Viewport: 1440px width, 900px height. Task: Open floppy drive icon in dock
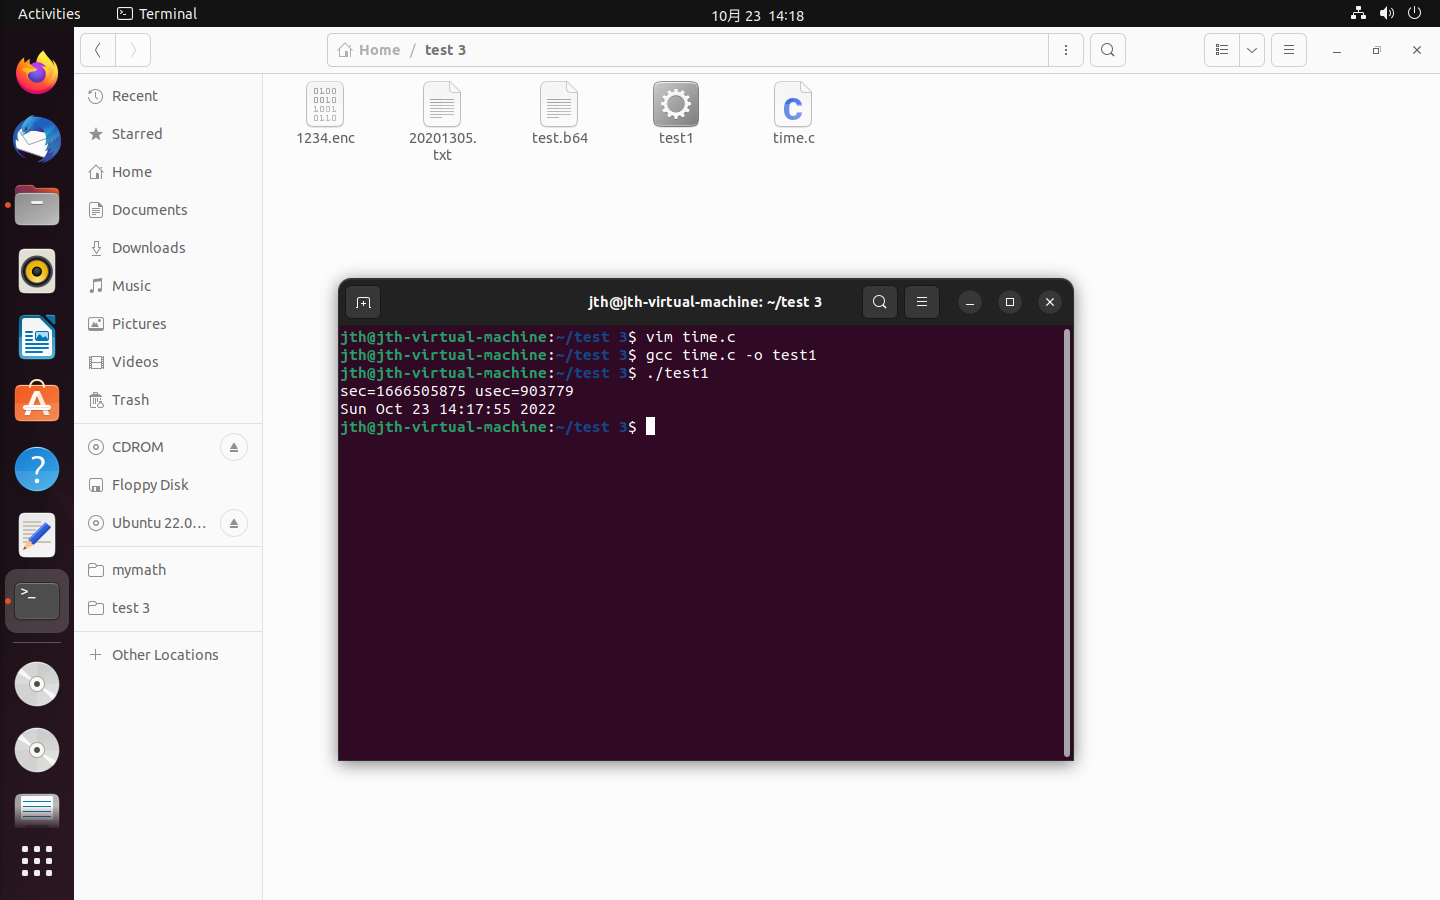(37, 810)
